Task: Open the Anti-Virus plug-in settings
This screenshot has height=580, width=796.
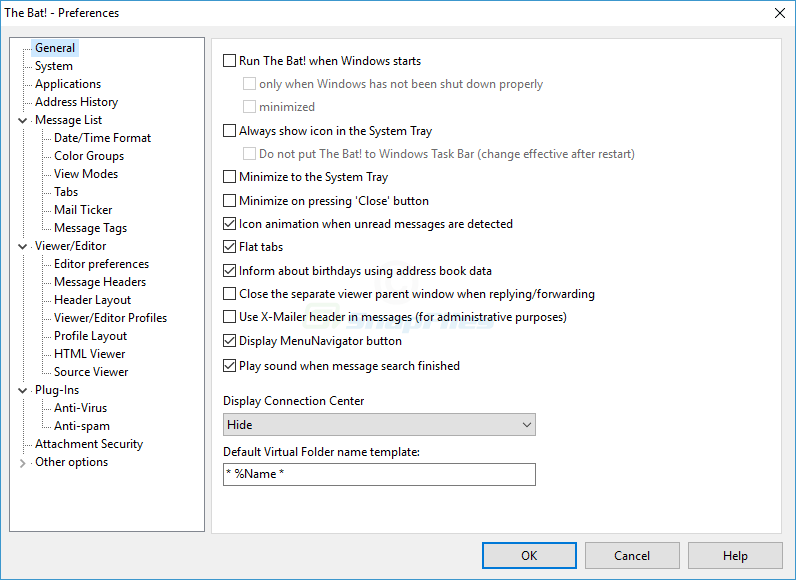Action: click(x=81, y=408)
